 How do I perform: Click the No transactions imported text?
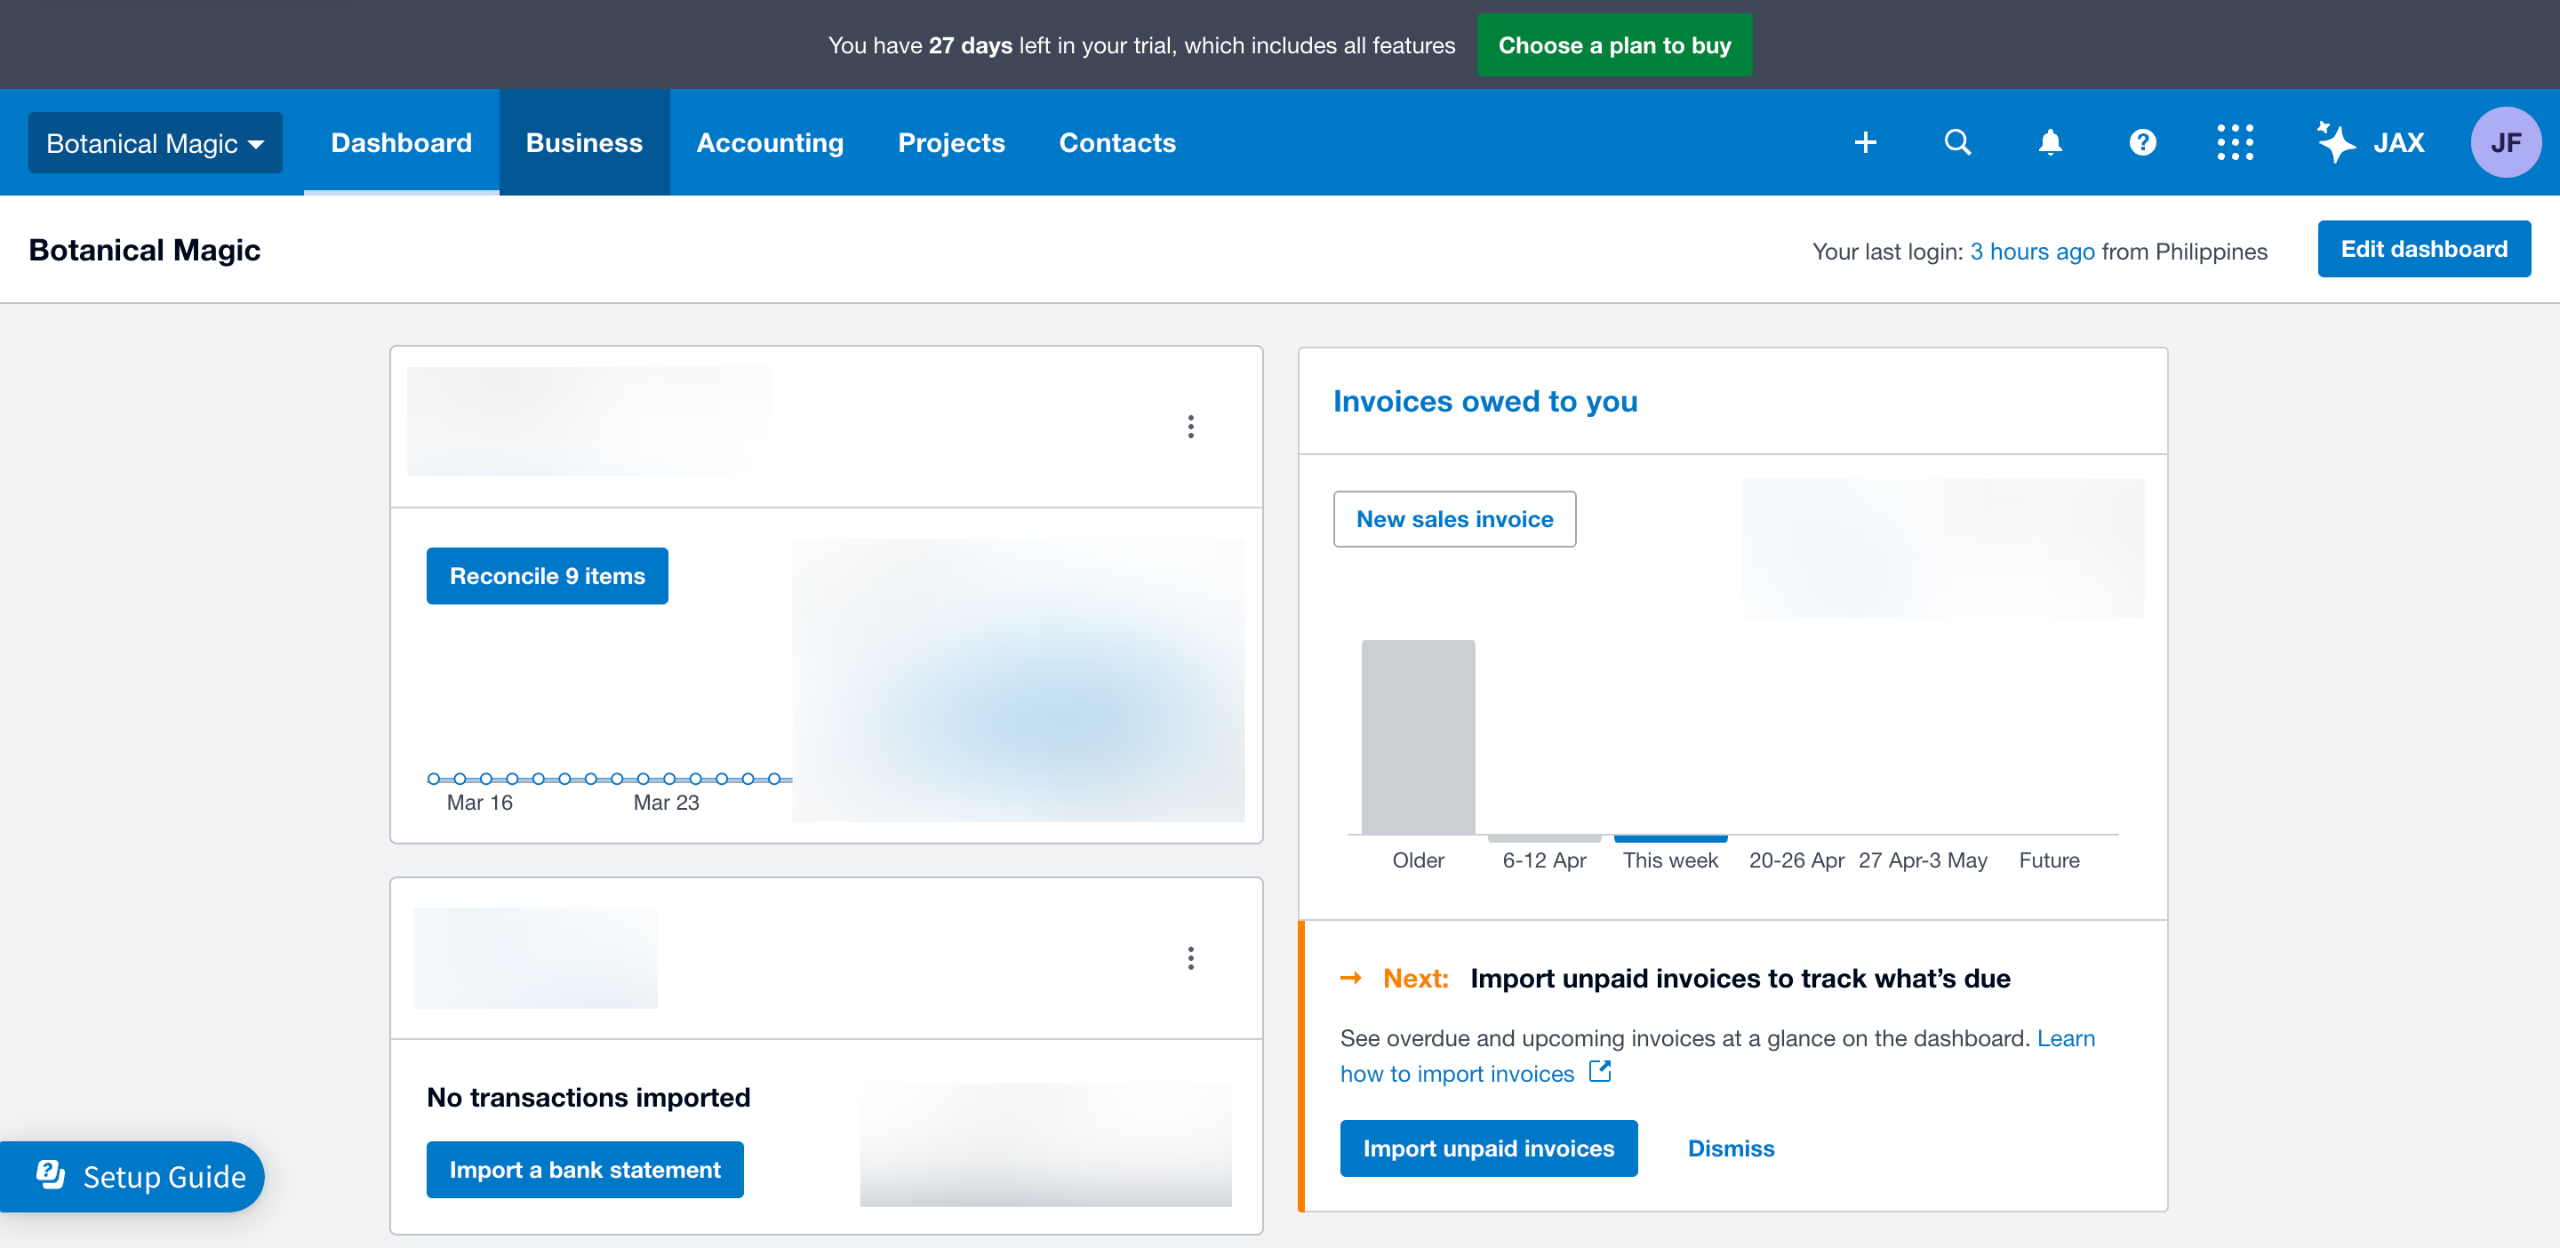[588, 1097]
